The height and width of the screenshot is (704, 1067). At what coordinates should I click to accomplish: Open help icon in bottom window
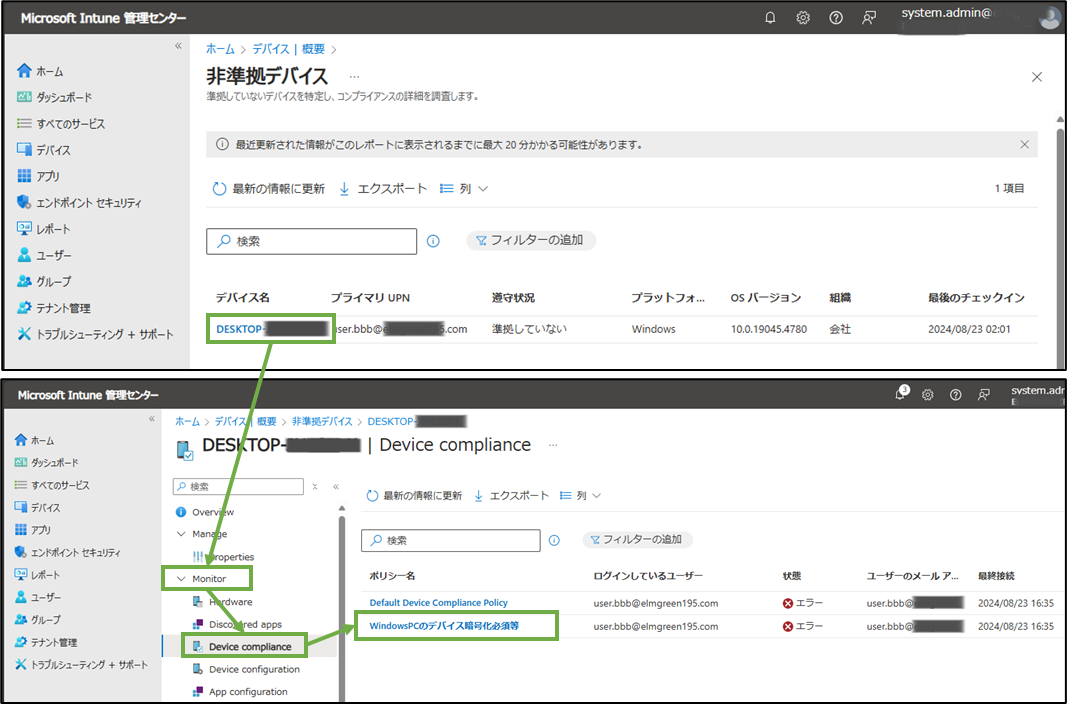[x=955, y=395]
